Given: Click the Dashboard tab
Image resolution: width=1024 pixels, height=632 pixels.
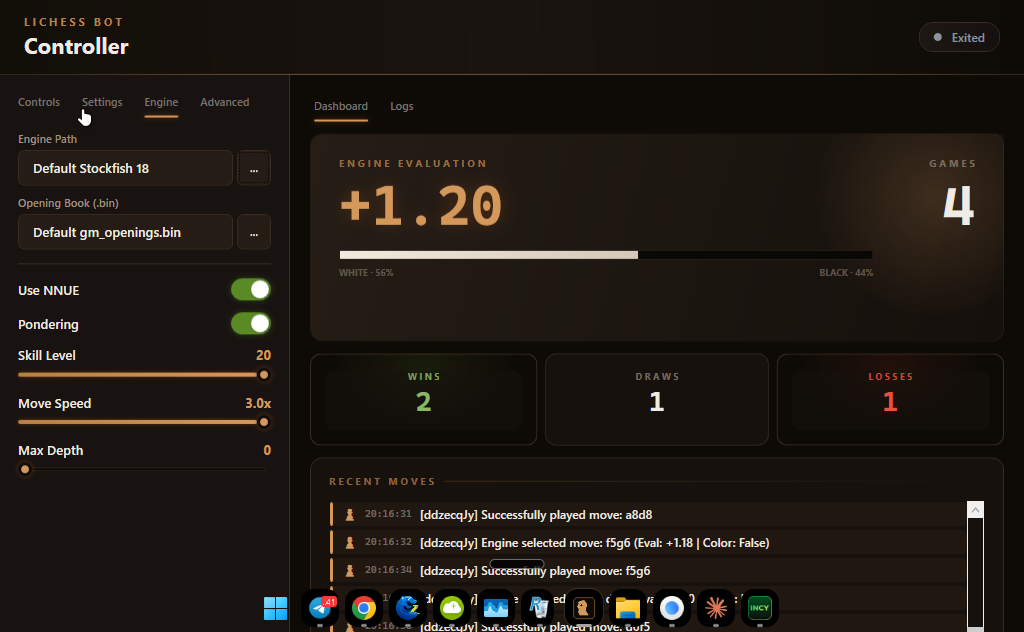Looking at the screenshot, I should pyautogui.click(x=340, y=106).
